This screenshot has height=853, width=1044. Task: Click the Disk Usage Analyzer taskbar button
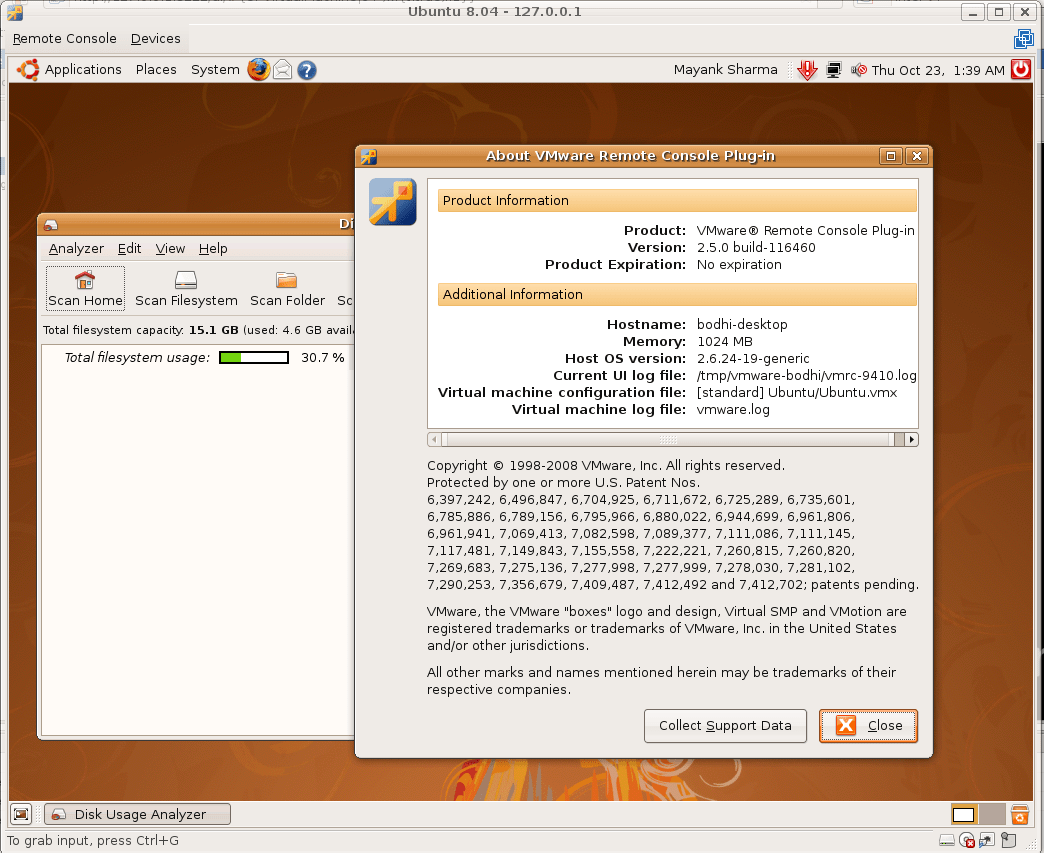click(x=138, y=814)
